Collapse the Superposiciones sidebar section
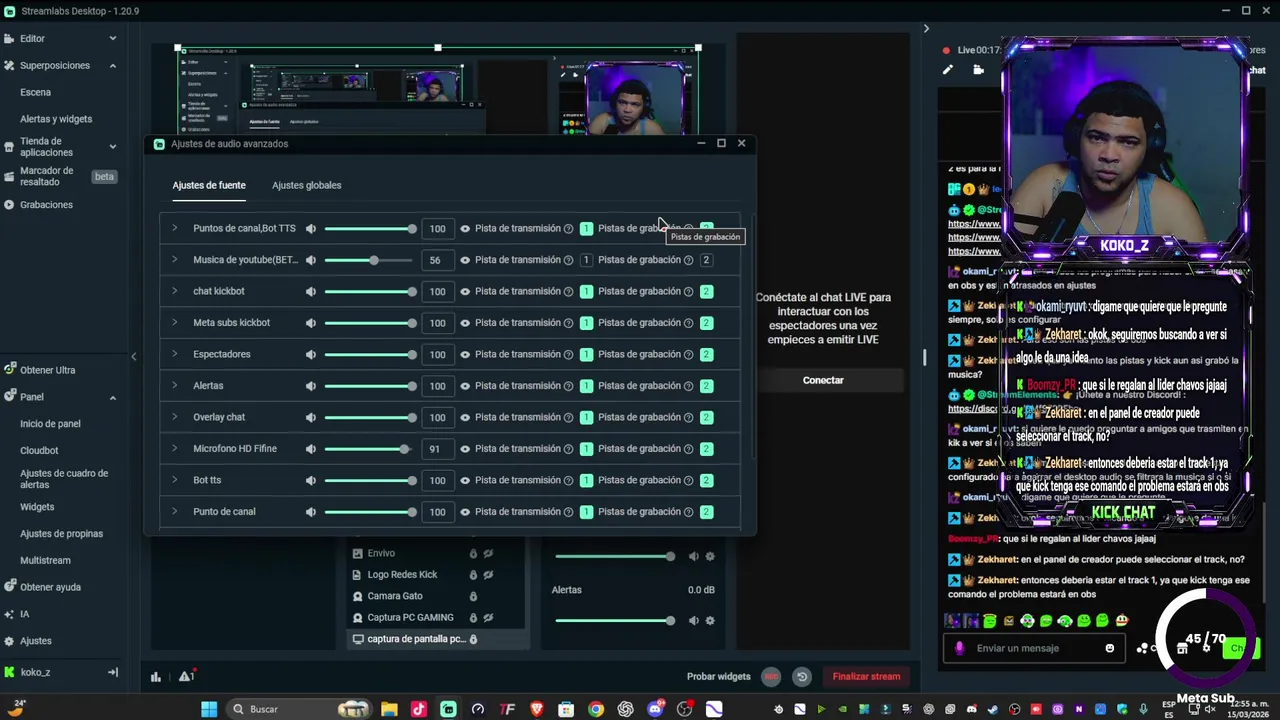 (112, 66)
